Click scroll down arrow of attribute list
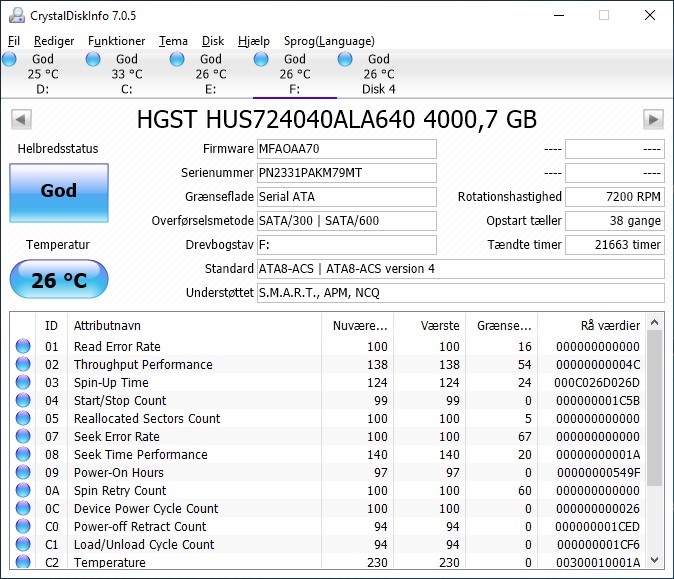 click(x=655, y=560)
